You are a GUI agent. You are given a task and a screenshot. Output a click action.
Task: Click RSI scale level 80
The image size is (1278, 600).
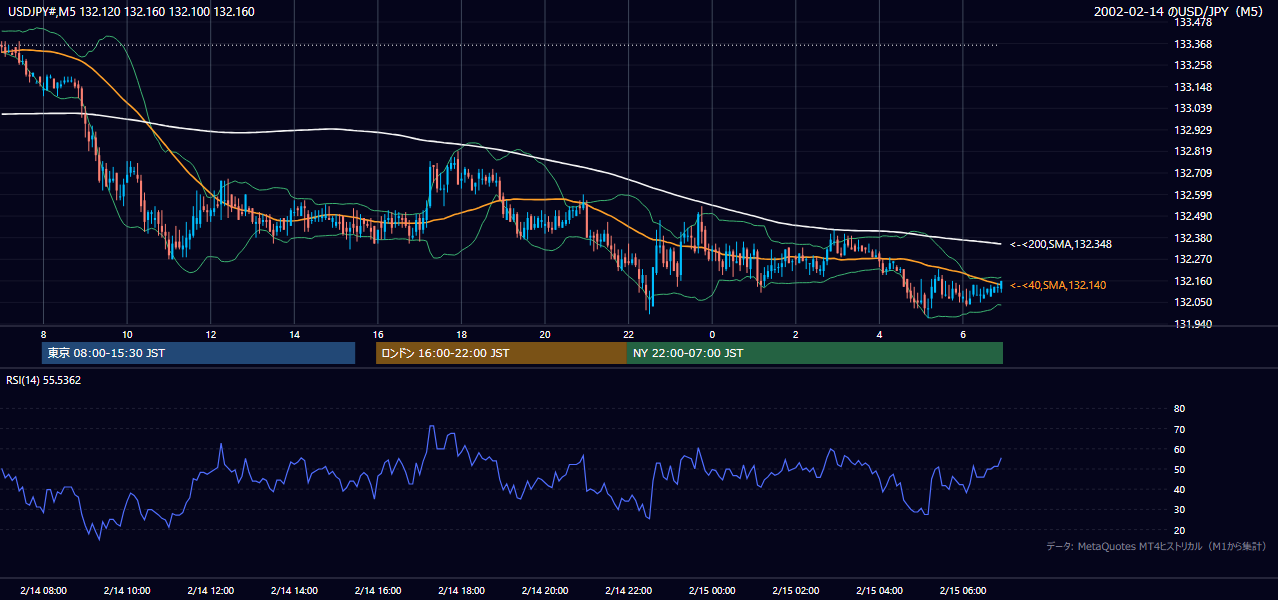click(x=1179, y=409)
